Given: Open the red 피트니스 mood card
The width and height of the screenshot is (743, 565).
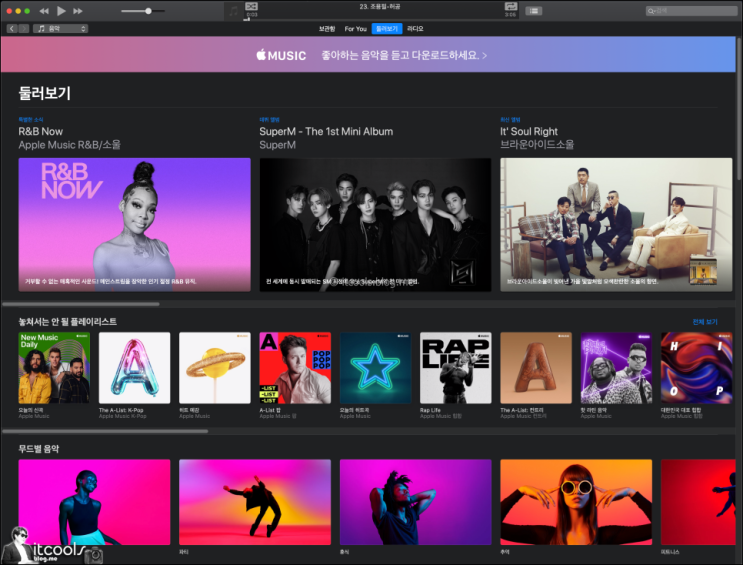Looking at the screenshot, I should (698, 502).
